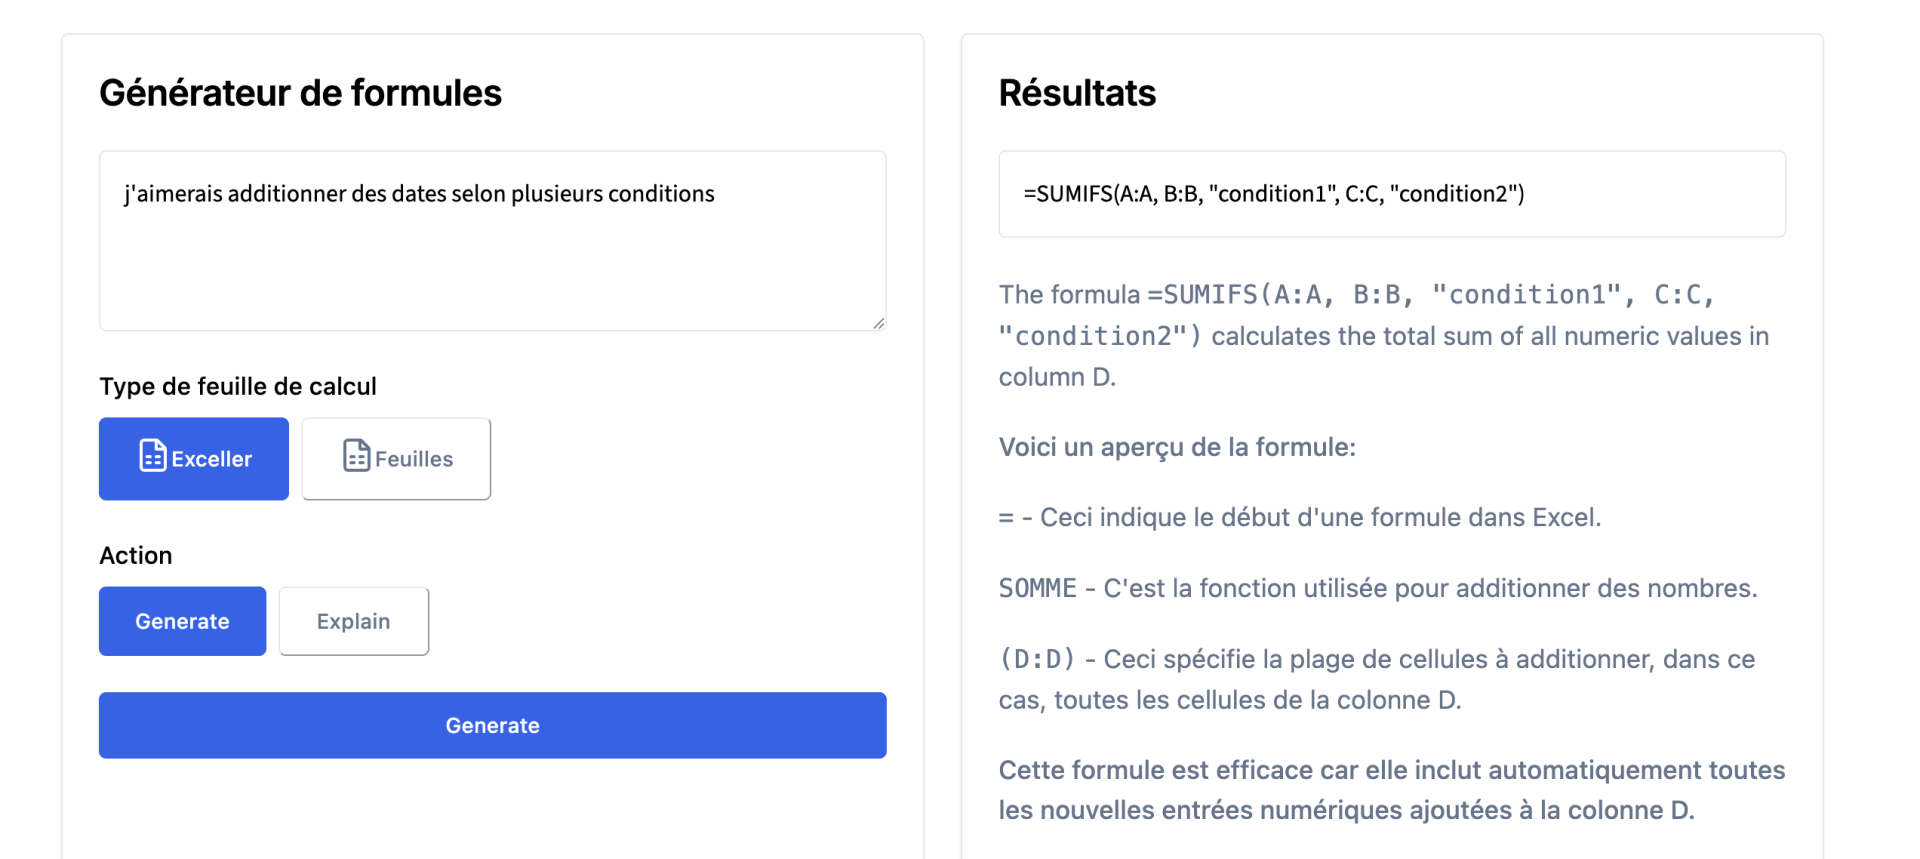Switch spreadsheet type to Feuilles
The width and height of the screenshot is (1920, 859).
click(x=396, y=458)
